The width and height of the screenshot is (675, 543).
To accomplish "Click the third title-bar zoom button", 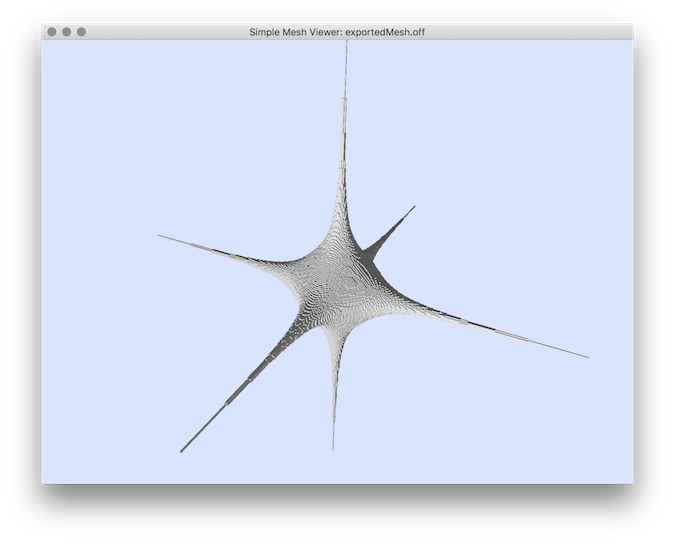I will click(81, 32).
